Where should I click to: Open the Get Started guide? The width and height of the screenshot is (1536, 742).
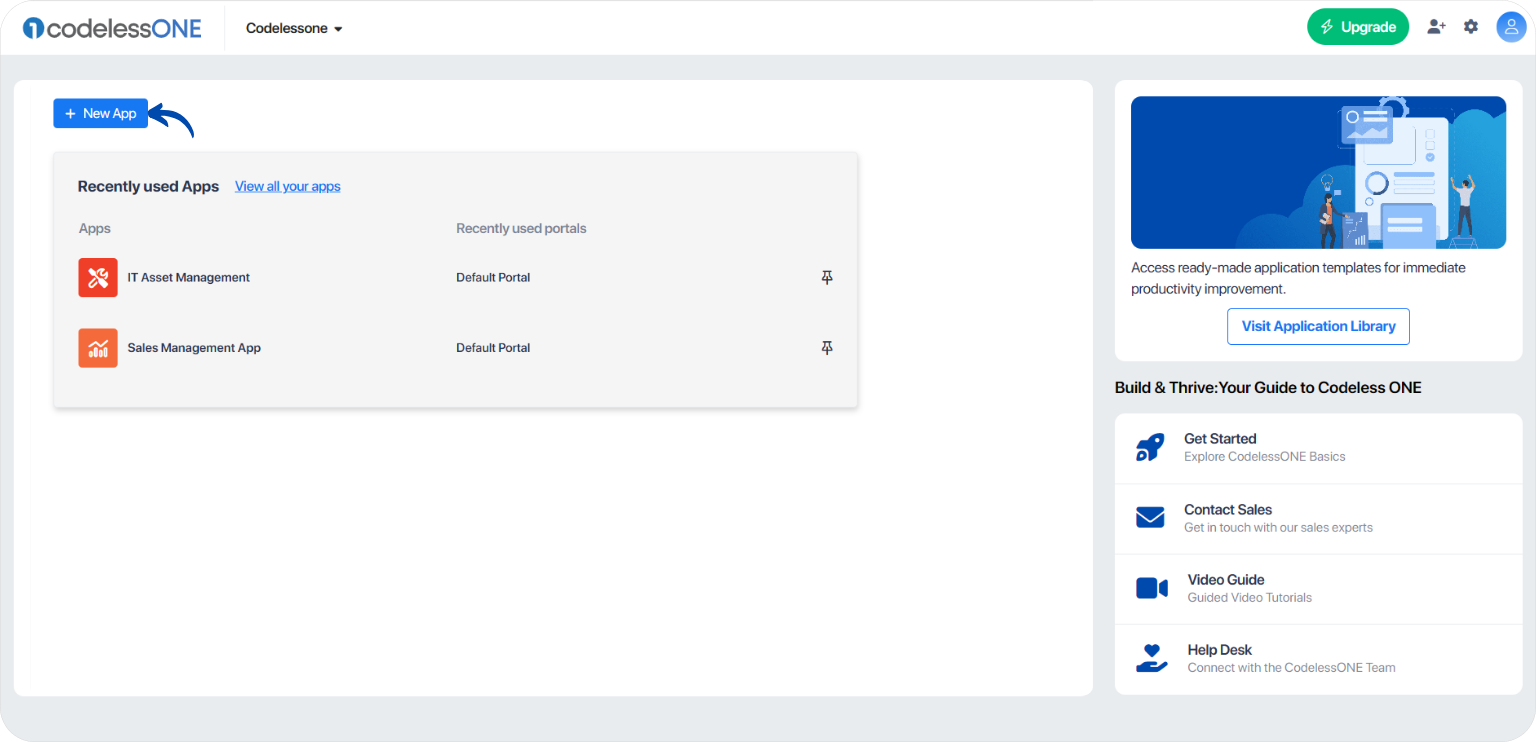click(1318, 448)
